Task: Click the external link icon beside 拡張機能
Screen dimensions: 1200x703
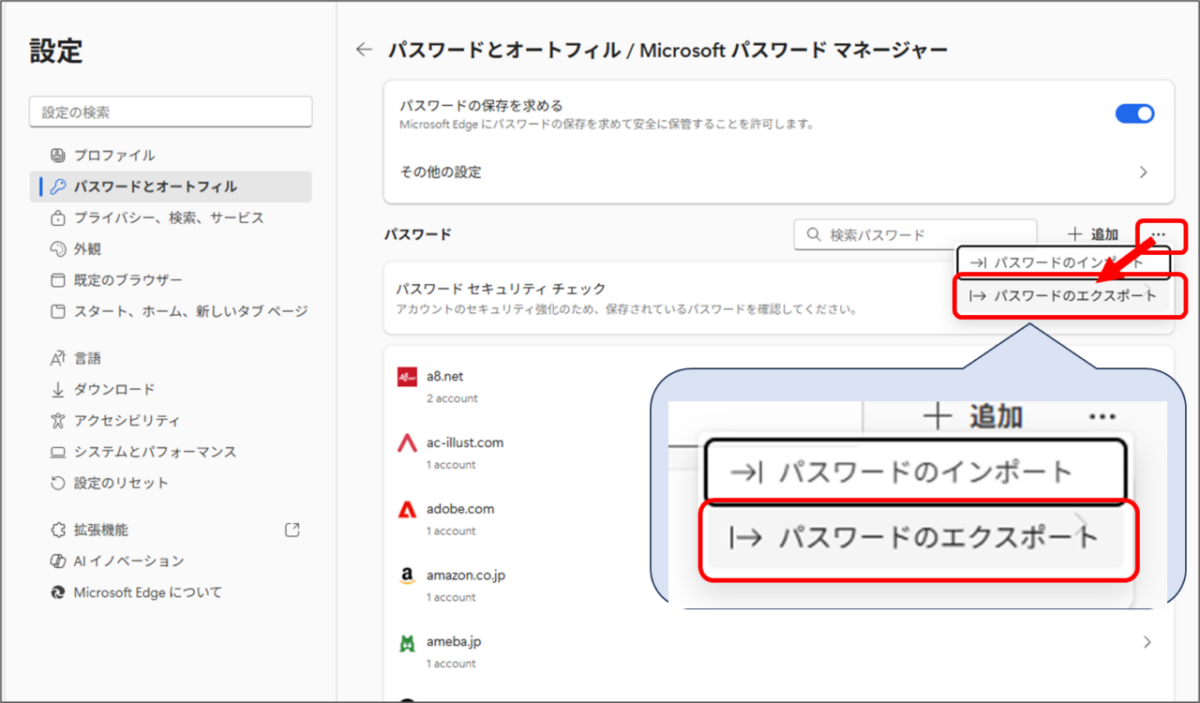Action: point(291,530)
